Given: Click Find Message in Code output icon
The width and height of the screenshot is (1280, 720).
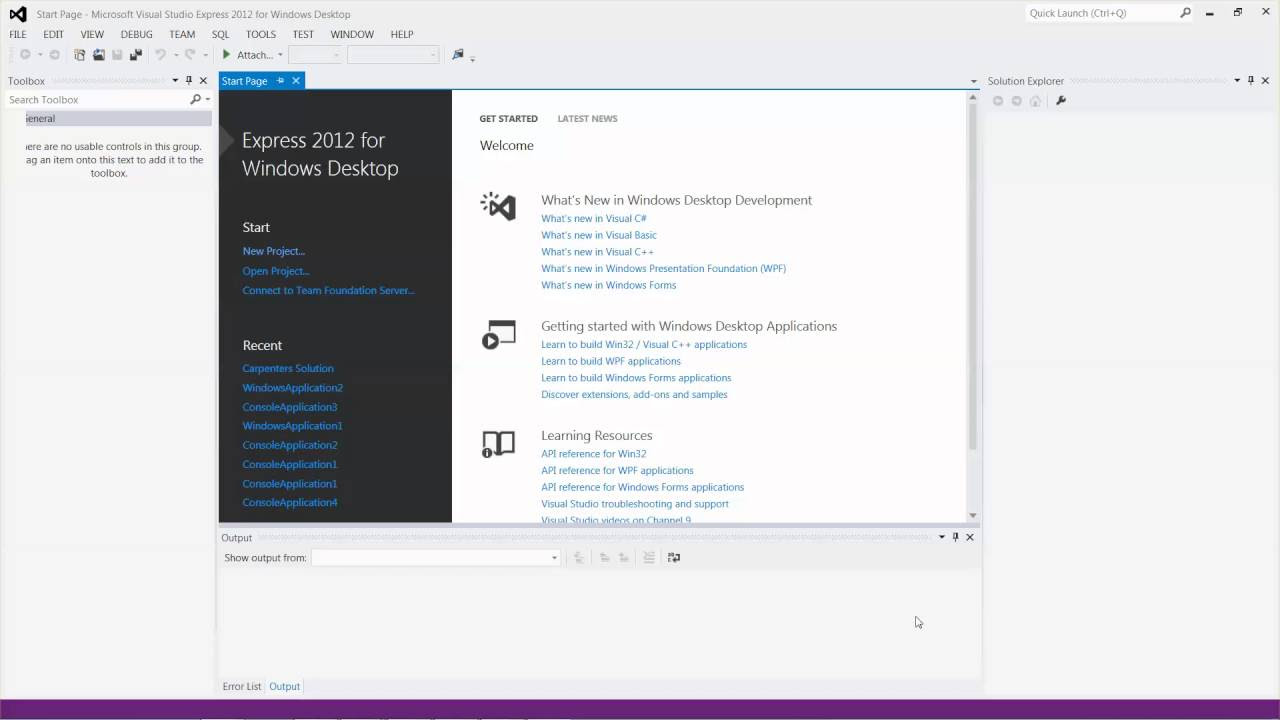Looking at the screenshot, I should (579, 558).
